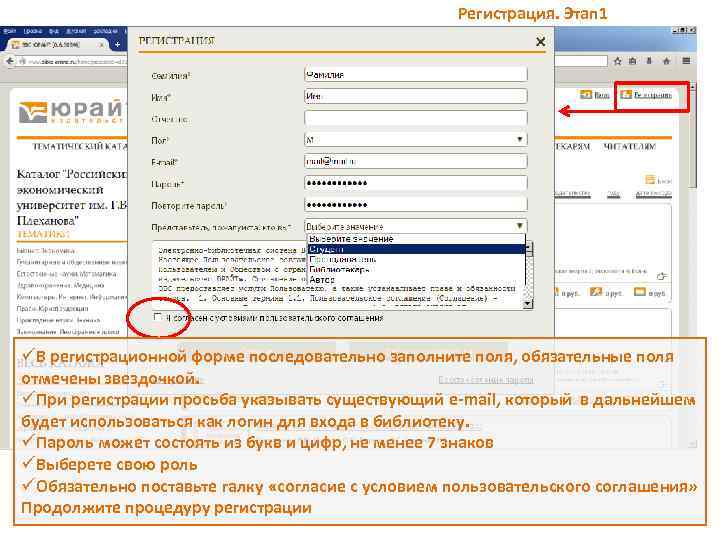Click the Повторите пароль field
The image size is (720, 540).
(x=416, y=204)
